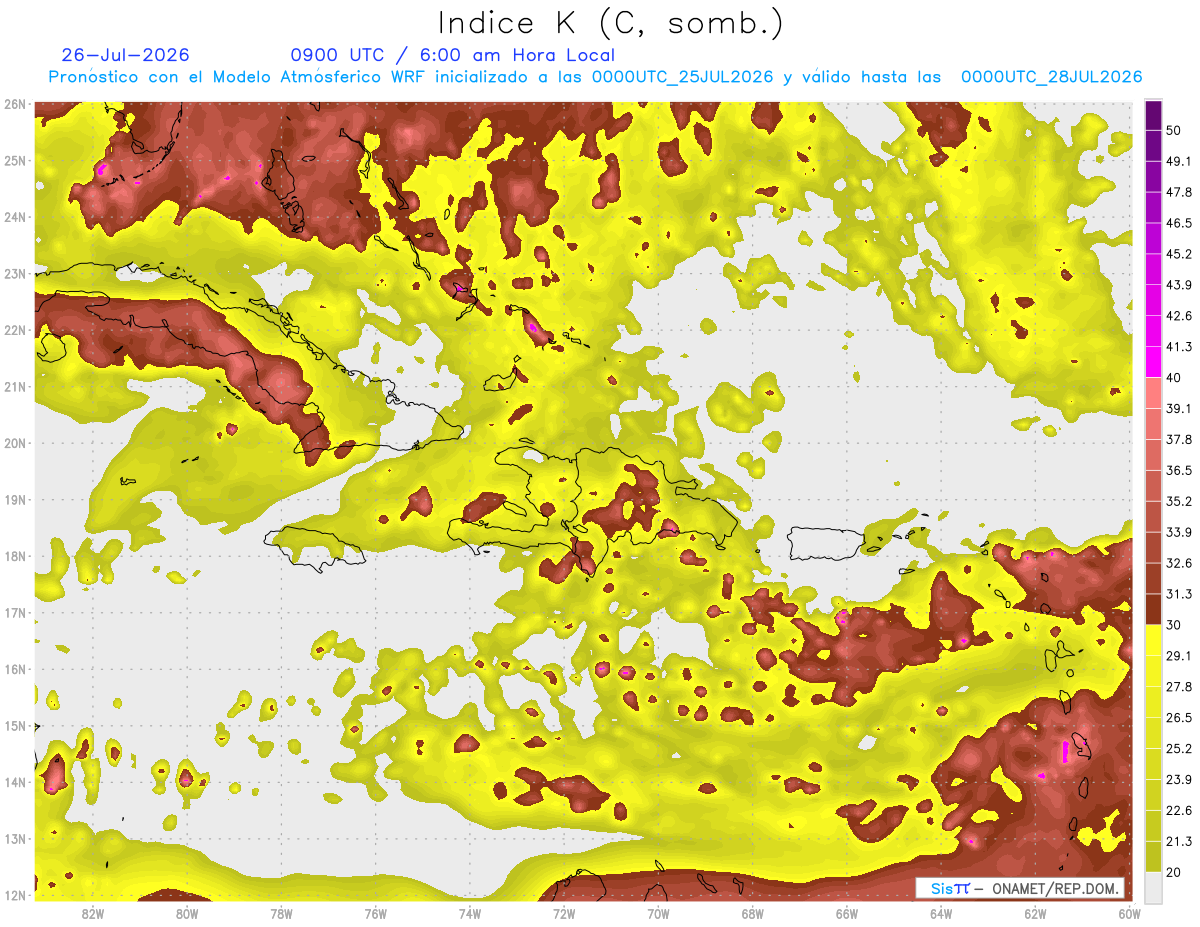This screenshot has width=1200, height=927.
Task: Click the longitude label '60W'
Action: point(1130,913)
